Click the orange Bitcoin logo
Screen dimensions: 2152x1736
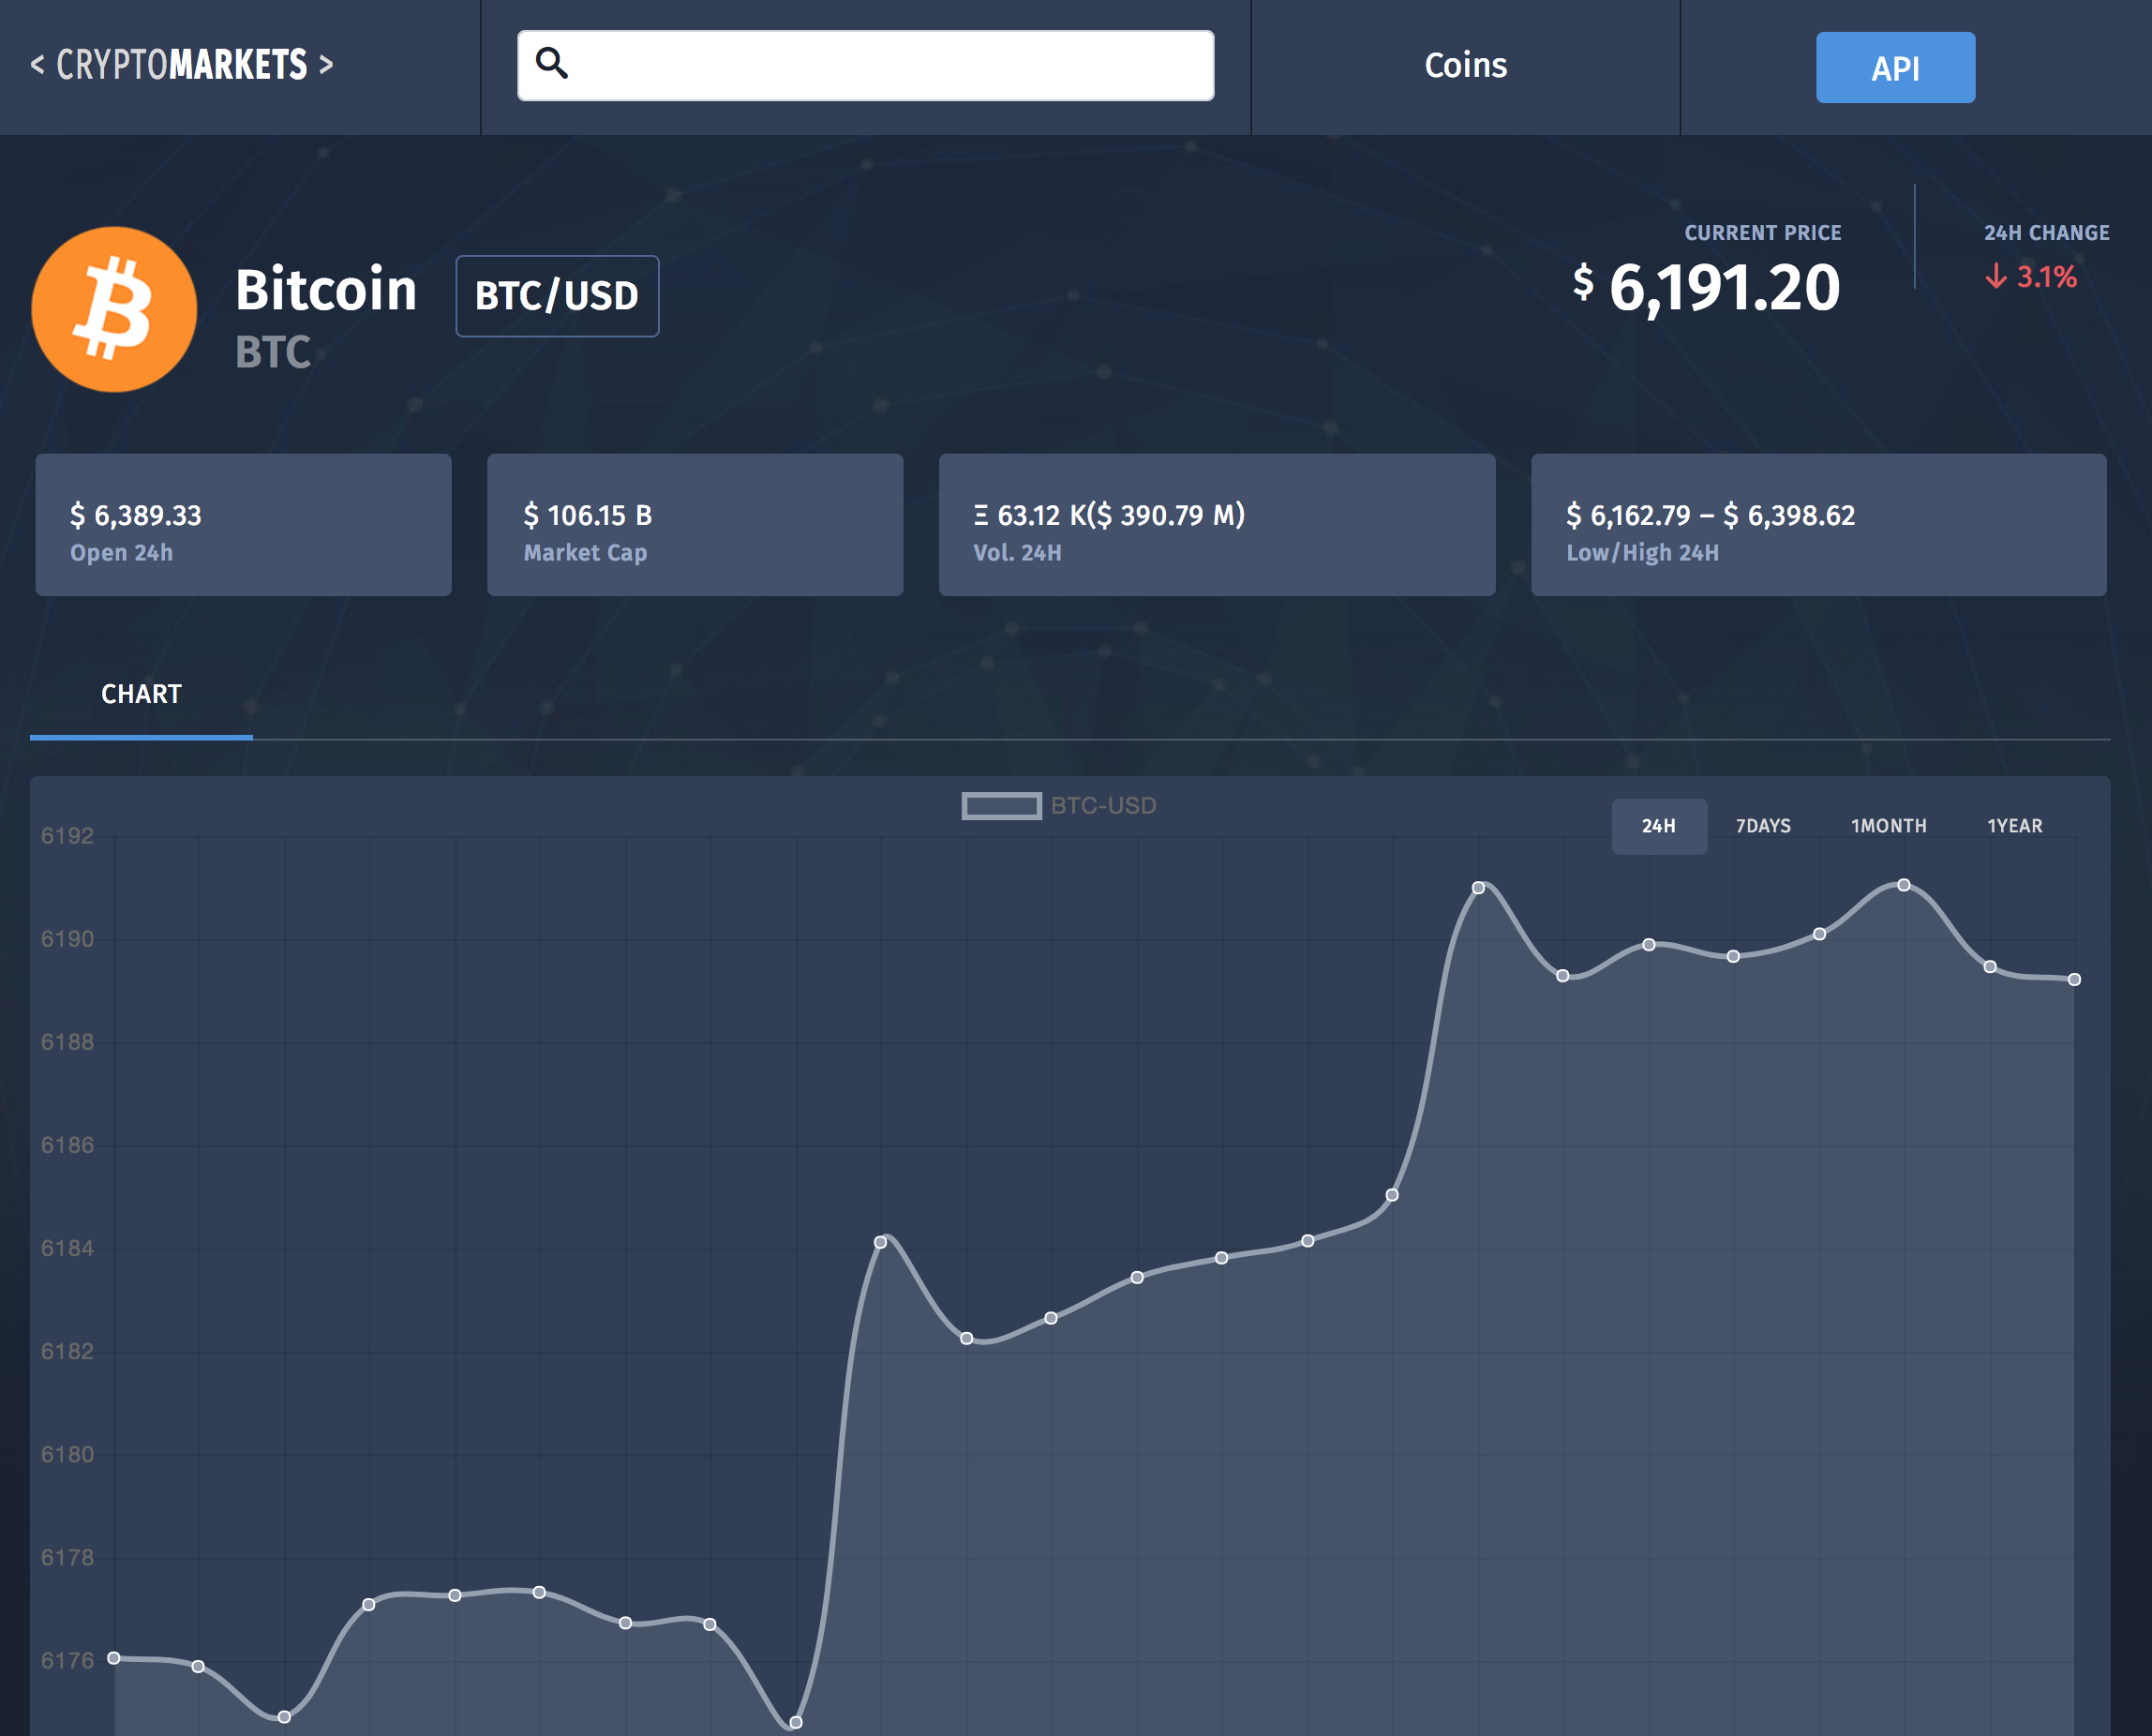click(114, 309)
